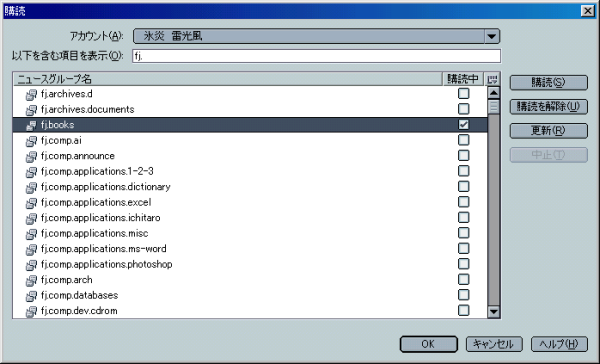Click the newsgroup icon beside fj.comp.arch
Image resolution: width=600 pixels, height=364 pixels.
click(31, 280)
